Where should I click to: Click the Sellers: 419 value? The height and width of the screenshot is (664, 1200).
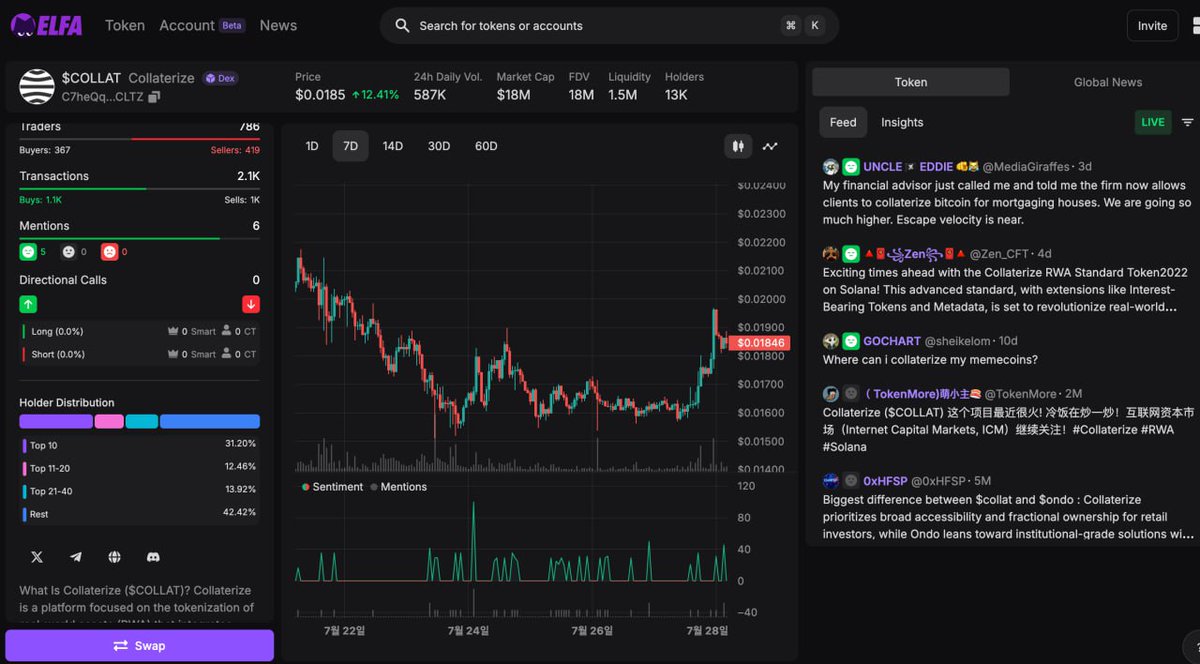[x=235, y=150]
